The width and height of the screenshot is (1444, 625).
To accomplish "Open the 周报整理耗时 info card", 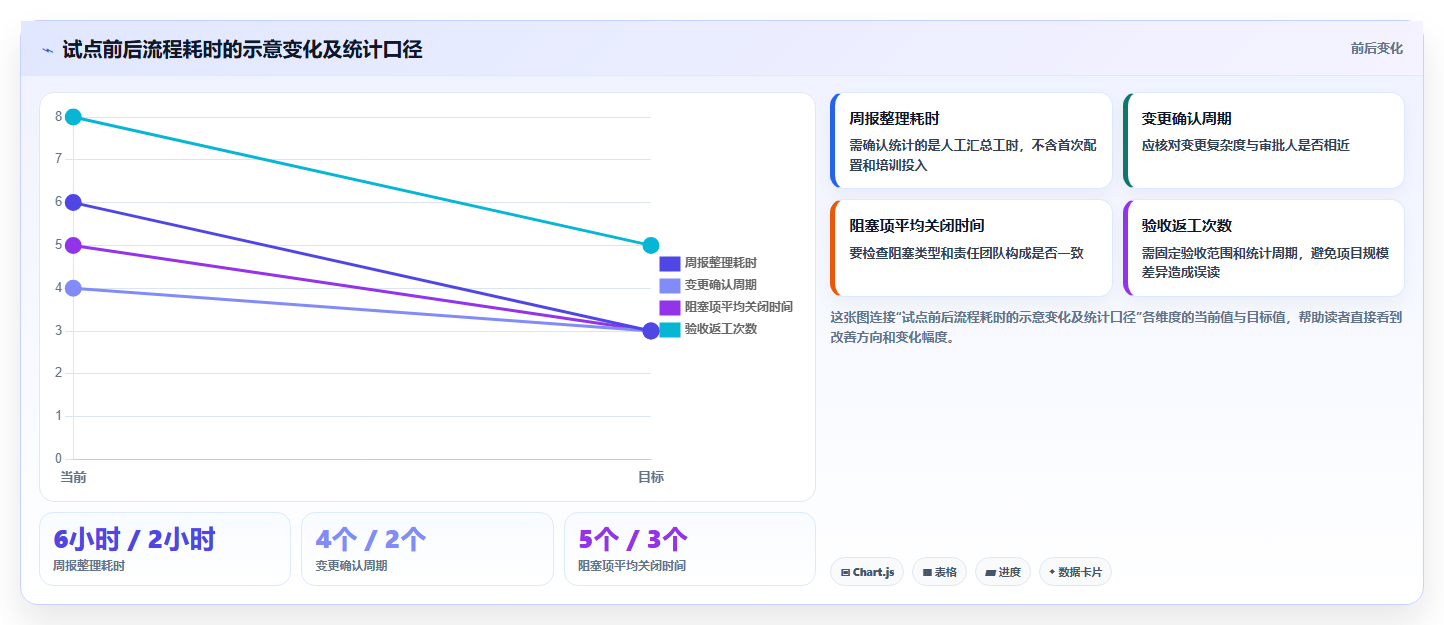I will tap(971, 141).
